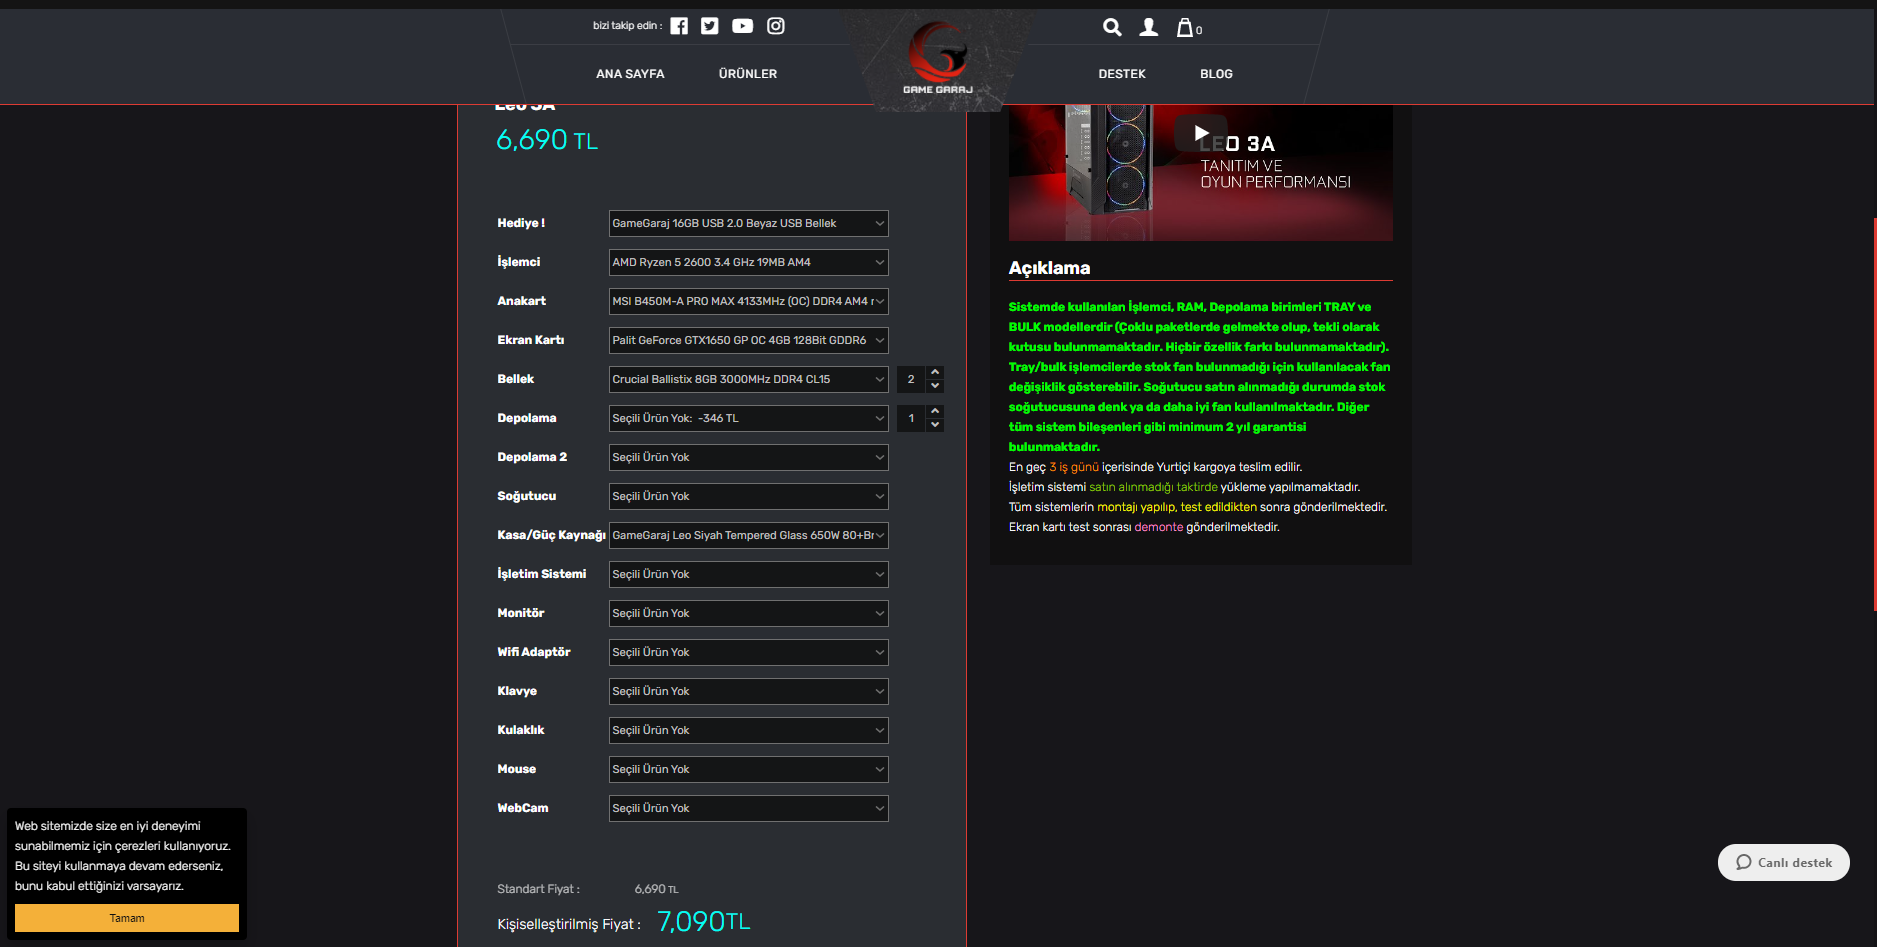Click the search magnifier icon
This screenshot has width=1877, height=947.
coord(1112,28)
